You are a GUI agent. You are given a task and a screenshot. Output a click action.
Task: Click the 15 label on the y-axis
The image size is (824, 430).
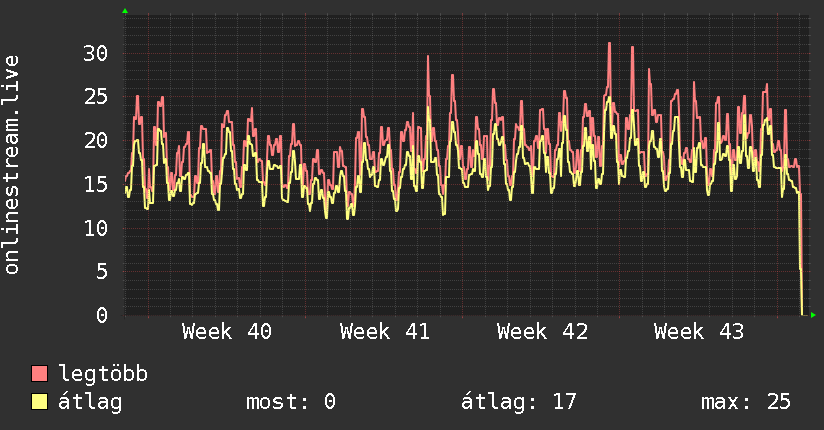point(95,184)
